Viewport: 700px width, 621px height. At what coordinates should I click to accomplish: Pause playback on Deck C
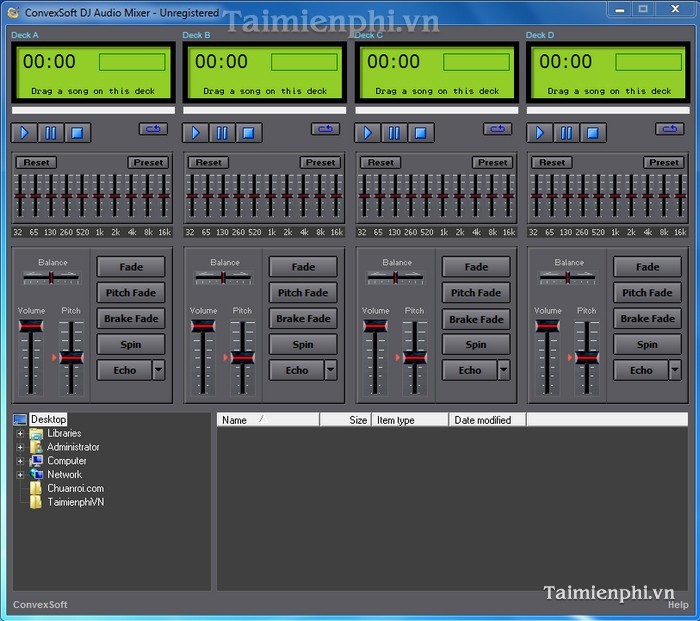(x=394, y=133)
